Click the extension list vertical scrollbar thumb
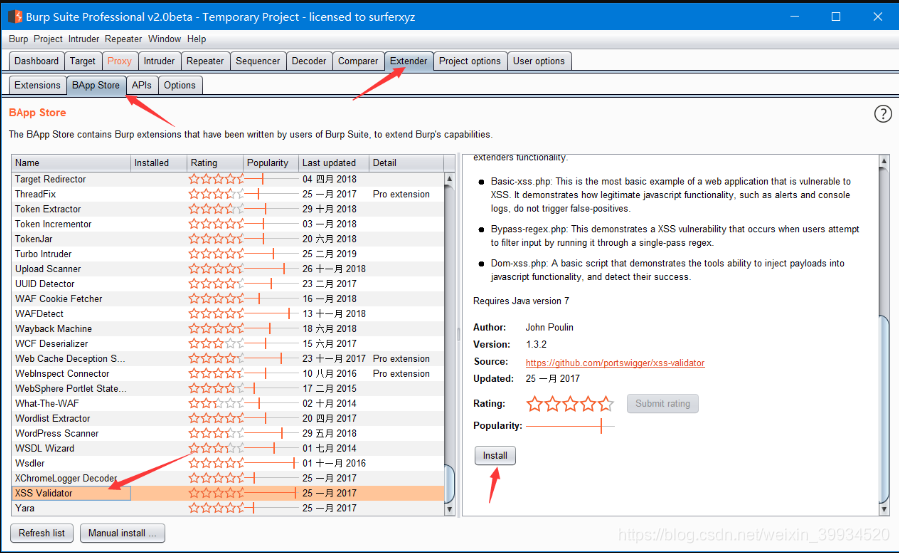 450,483
